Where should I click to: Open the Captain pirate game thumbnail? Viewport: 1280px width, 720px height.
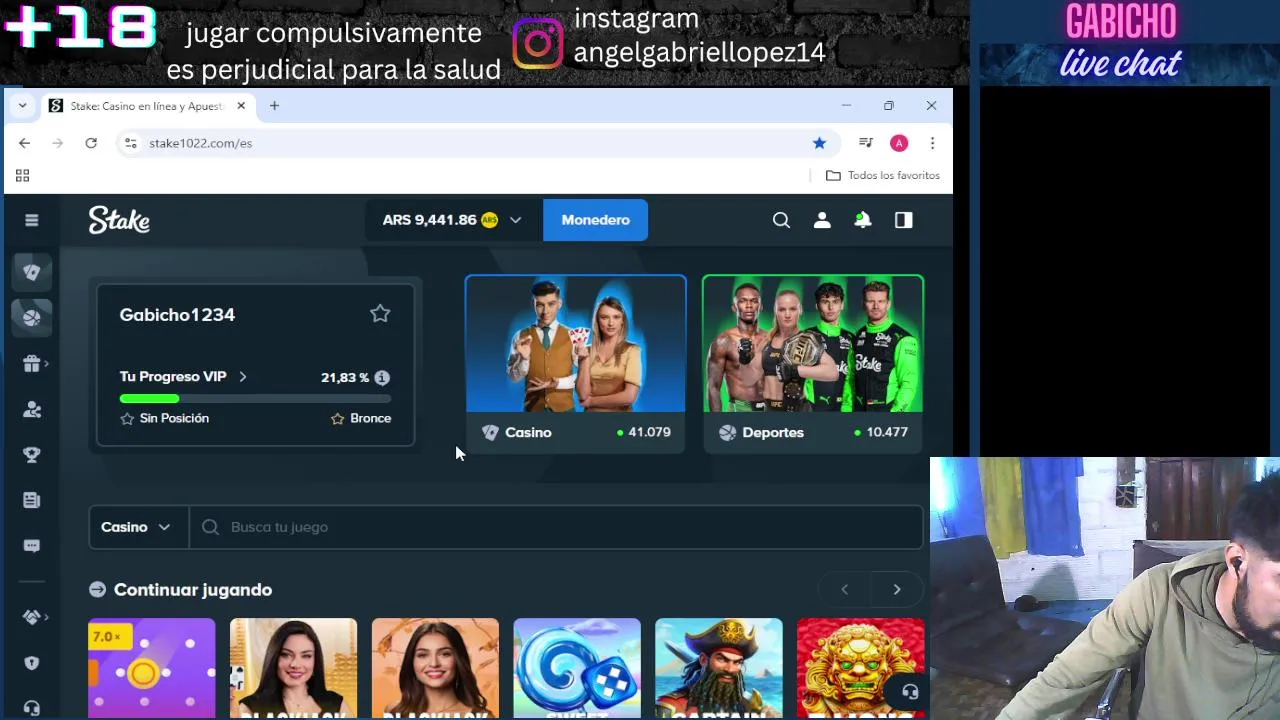(x=719, y=668)
